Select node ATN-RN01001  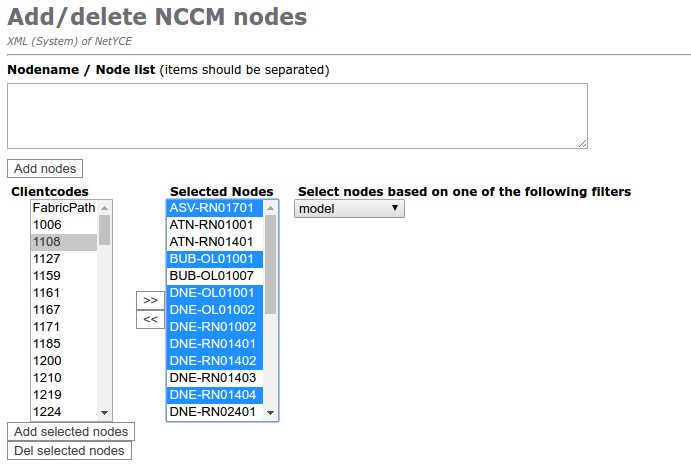click(x=211, y=225)
